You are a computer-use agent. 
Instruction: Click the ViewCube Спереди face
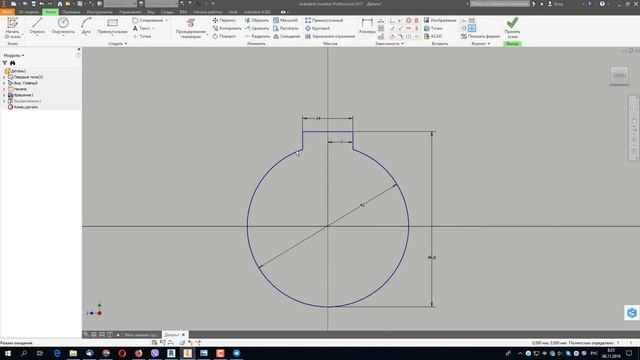619,75
